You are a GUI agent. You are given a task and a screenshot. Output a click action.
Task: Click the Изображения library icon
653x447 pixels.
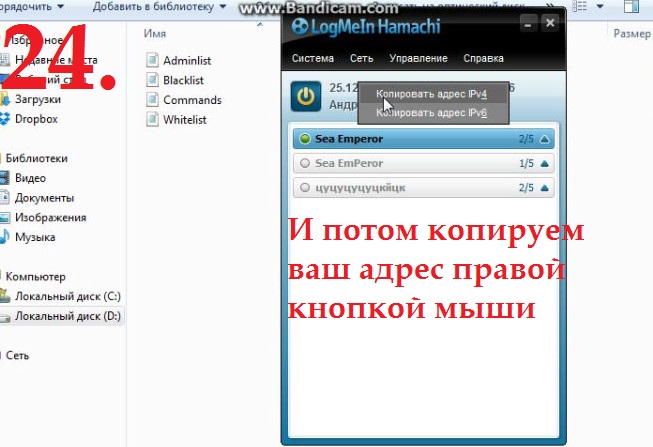pyautogui.click(x=5, y=217)
